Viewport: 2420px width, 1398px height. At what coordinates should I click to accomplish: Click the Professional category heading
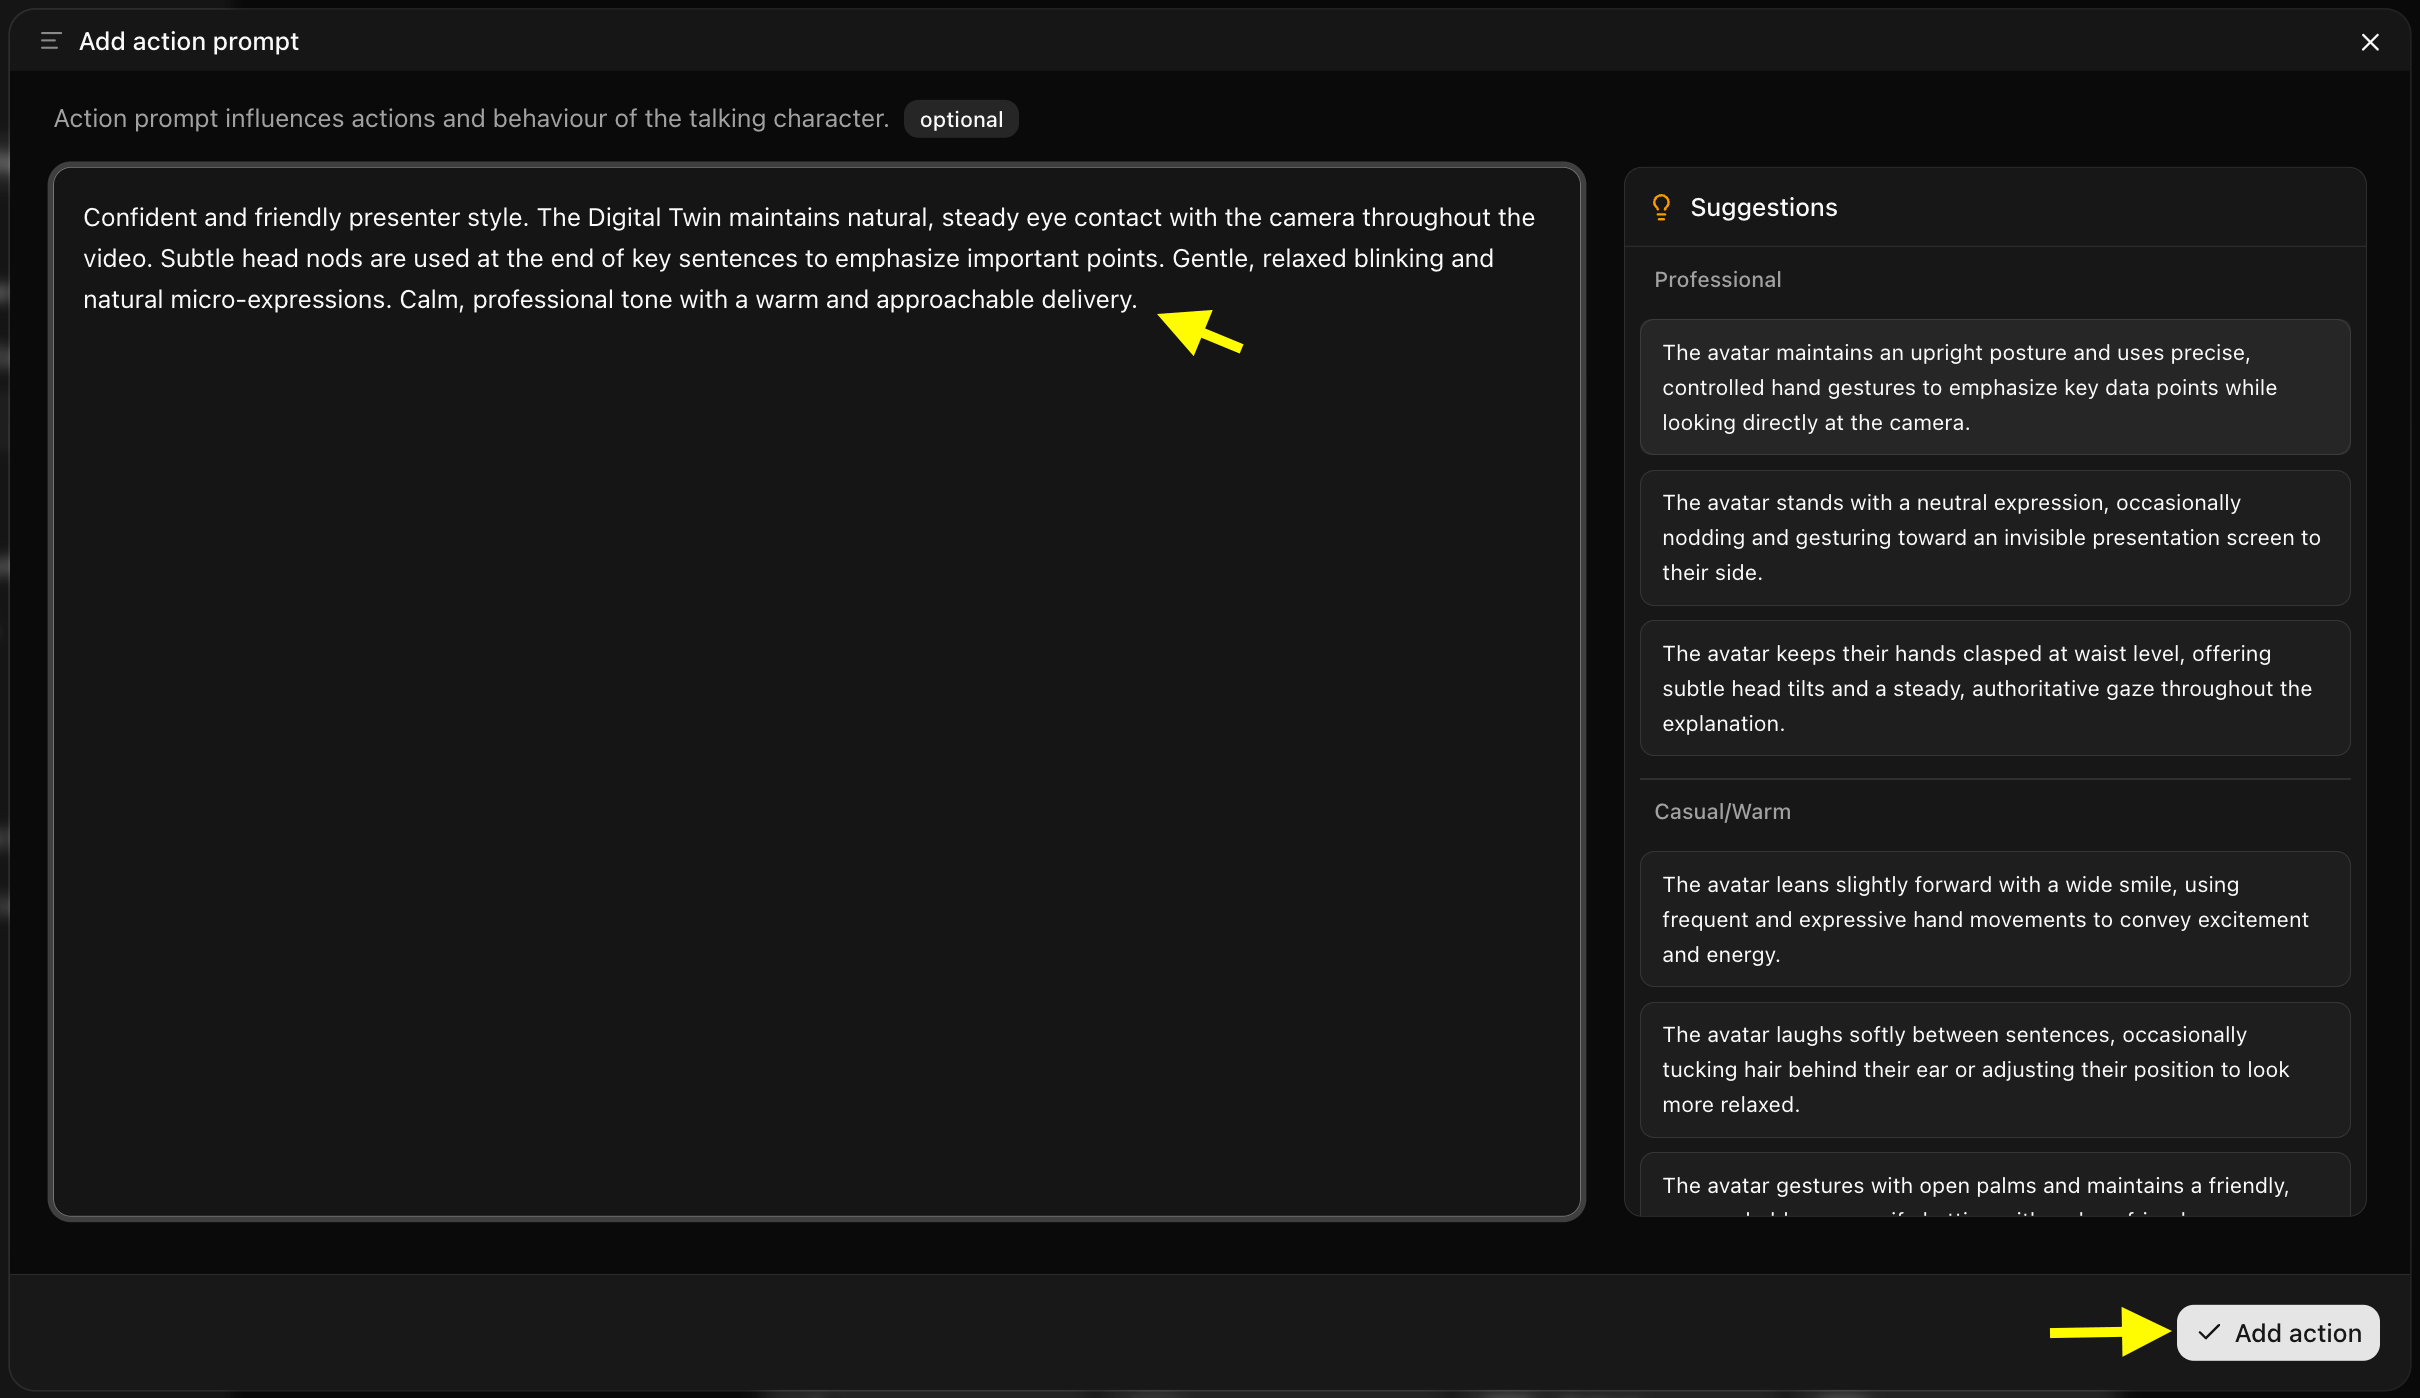pos(1717,280)
